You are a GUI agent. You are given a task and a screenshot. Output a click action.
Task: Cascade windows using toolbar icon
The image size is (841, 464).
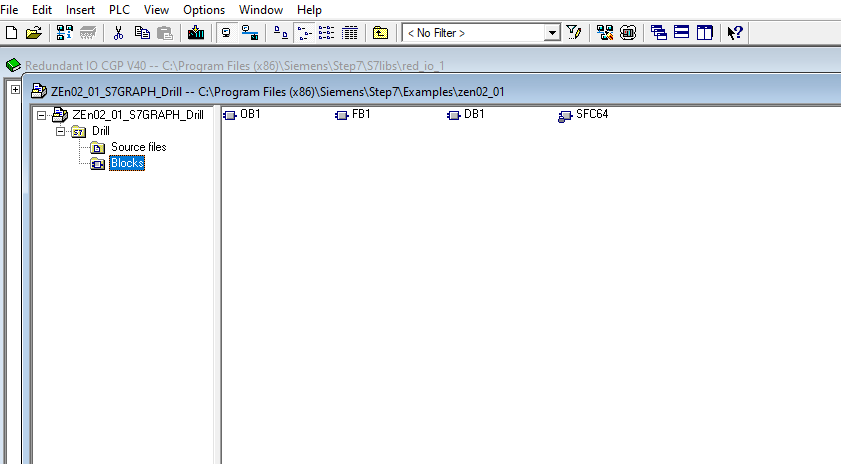pyautogui.click(x=659, y=33)
